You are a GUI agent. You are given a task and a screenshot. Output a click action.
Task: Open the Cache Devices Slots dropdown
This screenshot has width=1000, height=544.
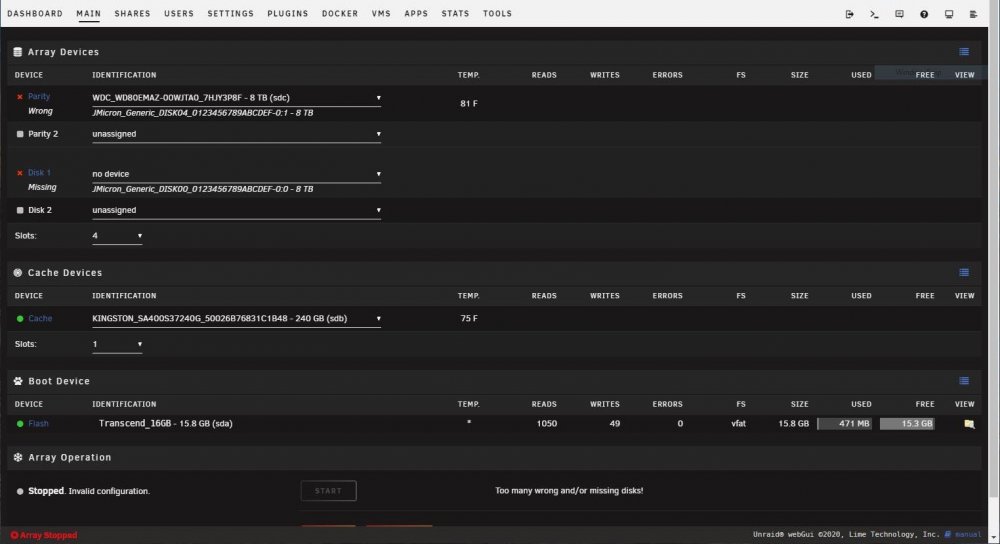[x=117, y=344]
